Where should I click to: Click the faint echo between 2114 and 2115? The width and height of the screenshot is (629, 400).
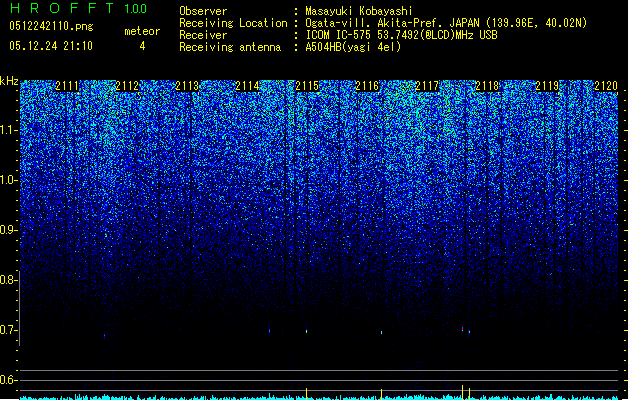point(270,331)
